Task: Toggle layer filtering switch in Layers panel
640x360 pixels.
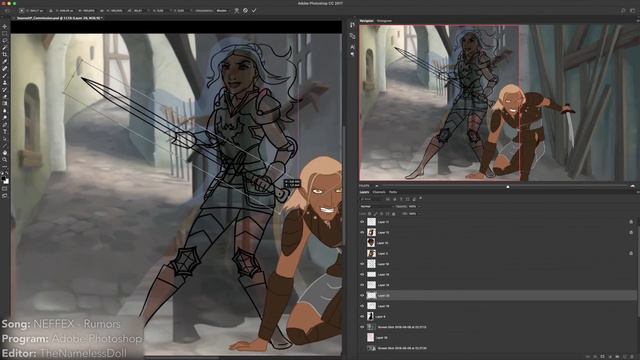Action: pos(420,198)
